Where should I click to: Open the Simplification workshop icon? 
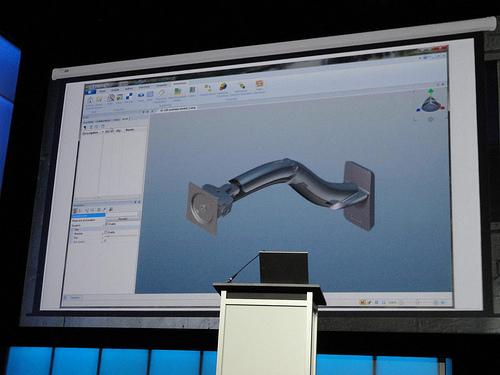coord(208,88)
